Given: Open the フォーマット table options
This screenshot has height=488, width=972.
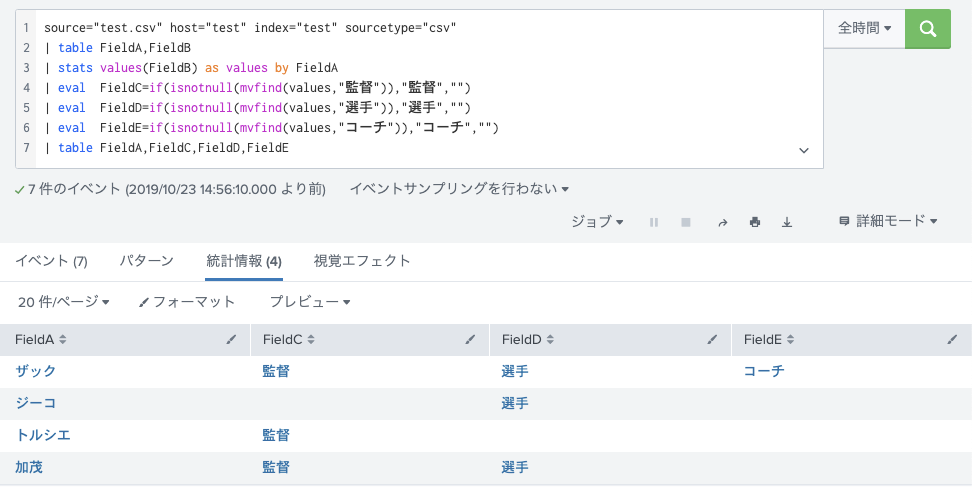Looking at the screenshot, I should pyautogui.click(x=187, y=302).
